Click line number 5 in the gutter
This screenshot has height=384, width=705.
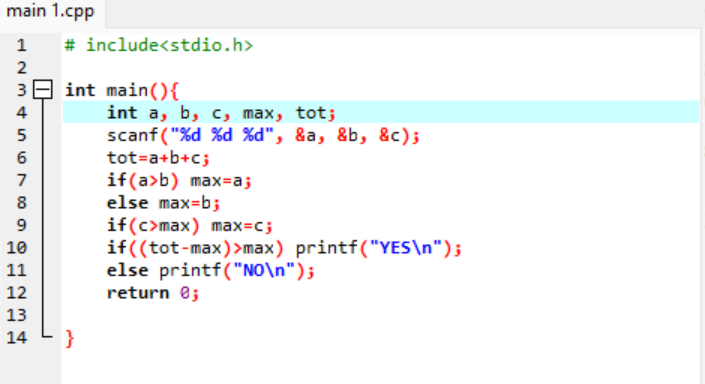[x=22, y=135]
